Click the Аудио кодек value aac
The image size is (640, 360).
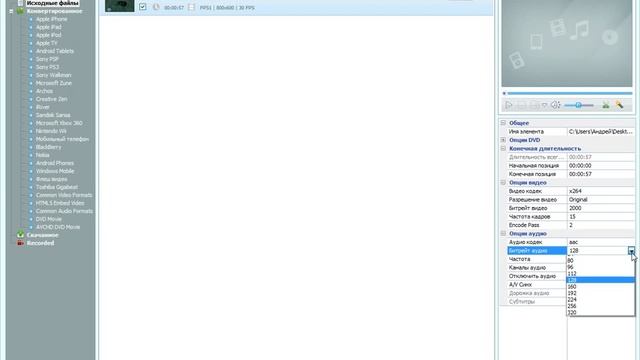[601, 242]
